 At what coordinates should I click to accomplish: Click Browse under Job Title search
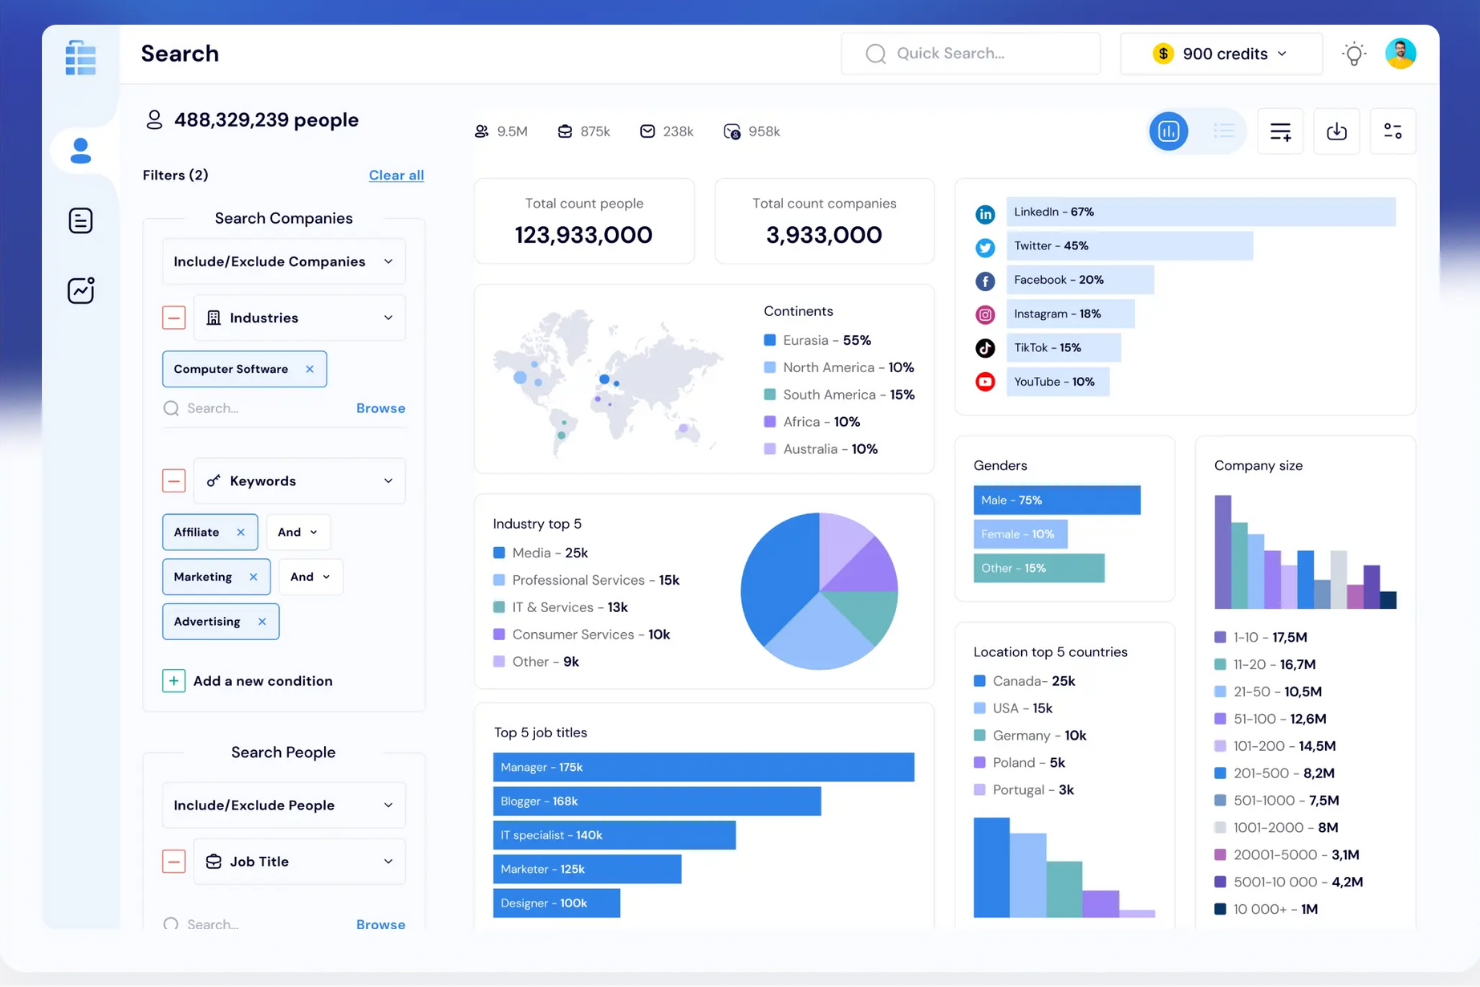pyautogui.click(x=381, y=924)
